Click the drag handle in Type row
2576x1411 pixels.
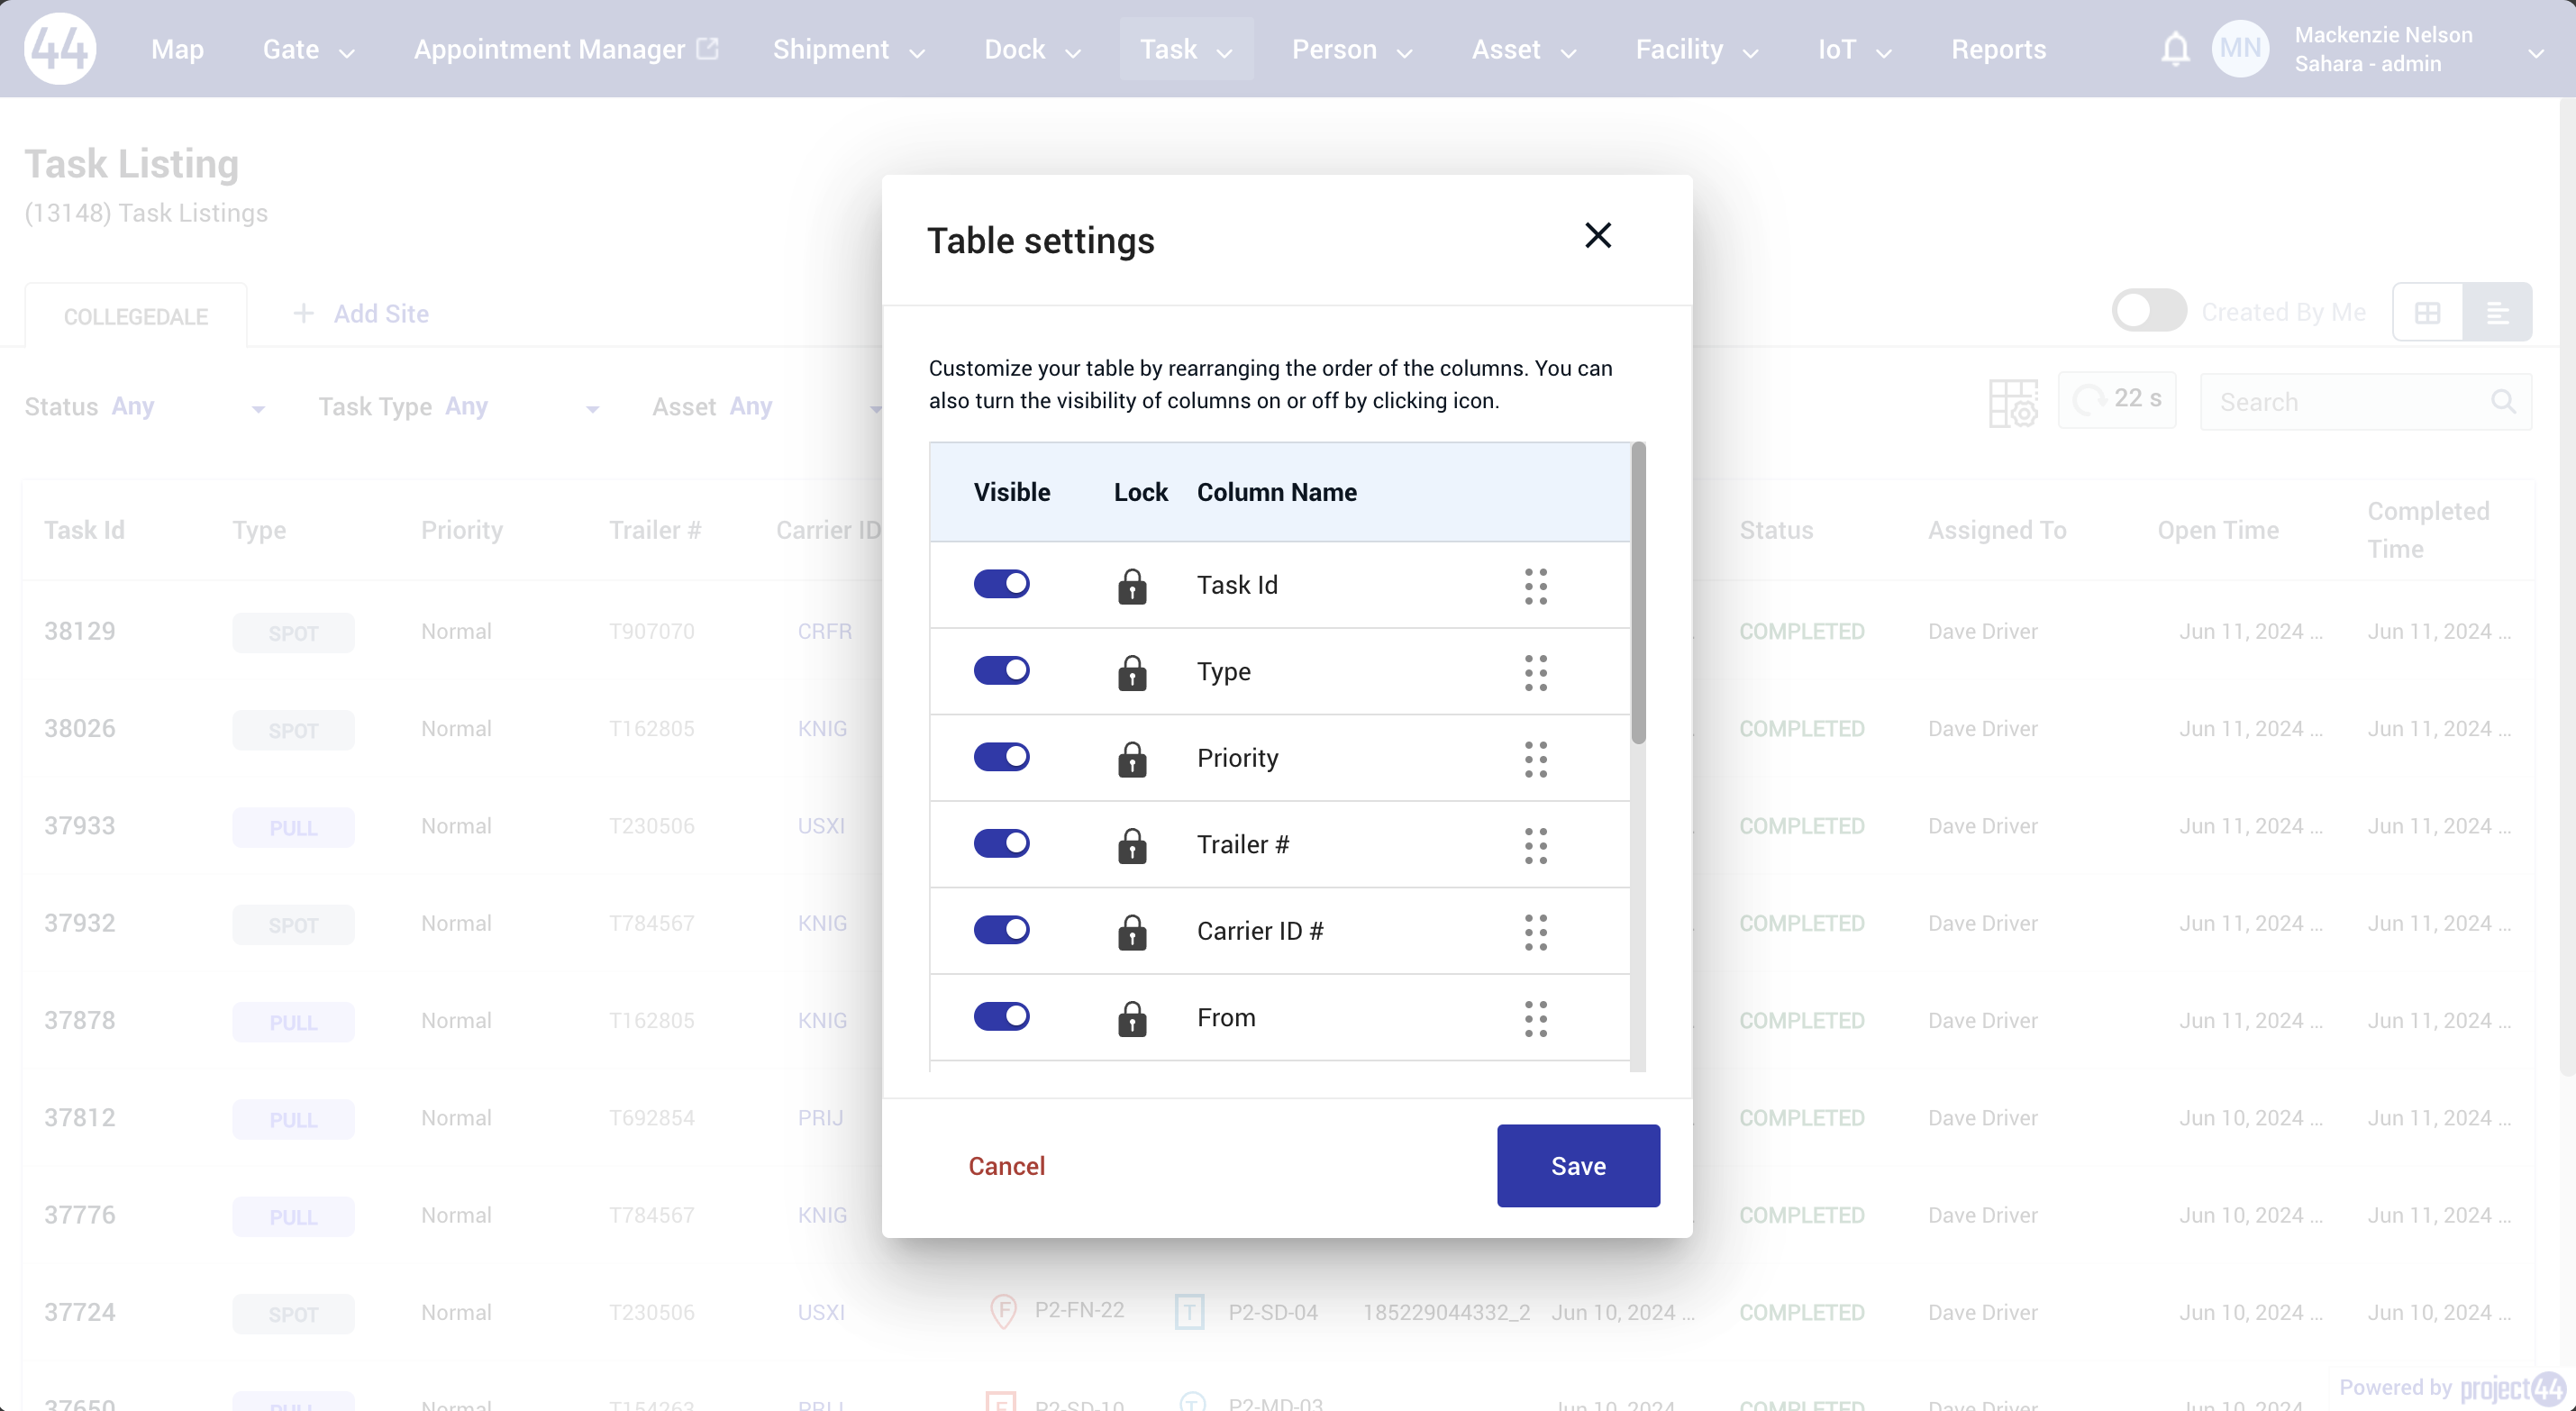(x=1536, y=673)
